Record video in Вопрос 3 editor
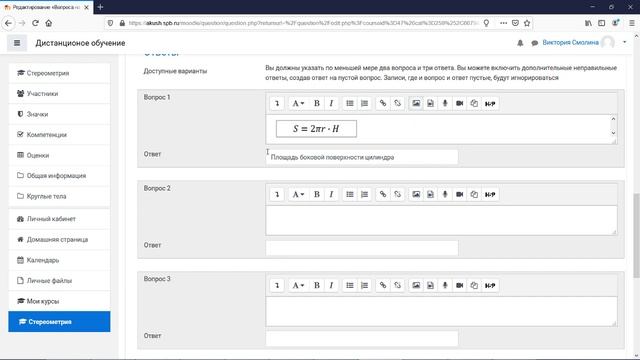 click(460, 286)
